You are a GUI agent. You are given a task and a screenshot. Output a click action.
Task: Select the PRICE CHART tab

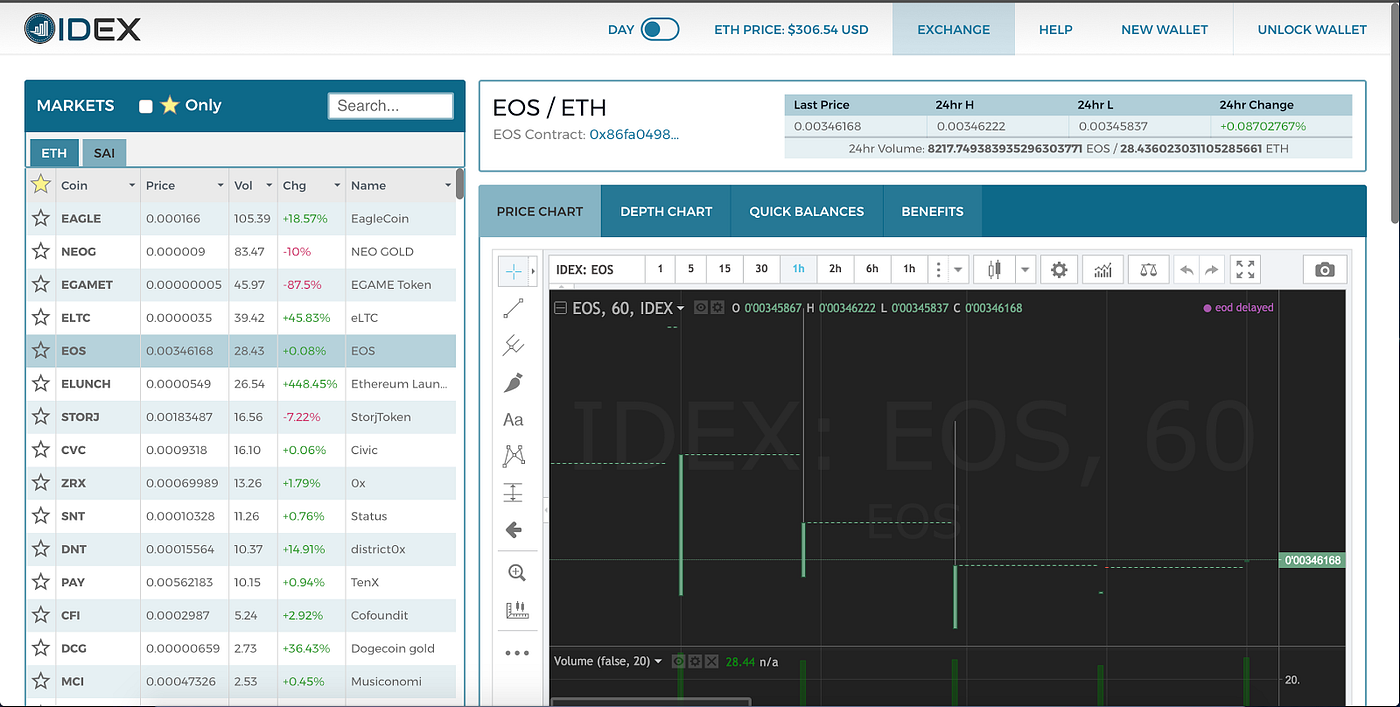tap(540, 211)
